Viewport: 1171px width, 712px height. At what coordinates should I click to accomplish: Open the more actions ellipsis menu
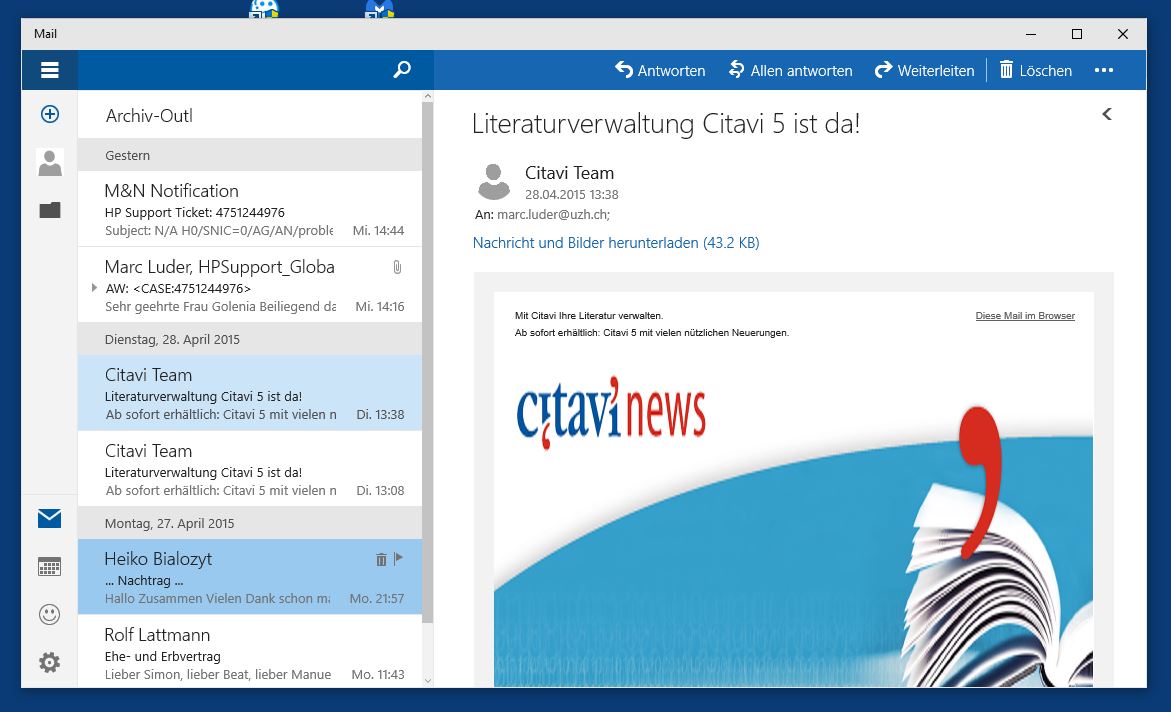pos(1104,70)
